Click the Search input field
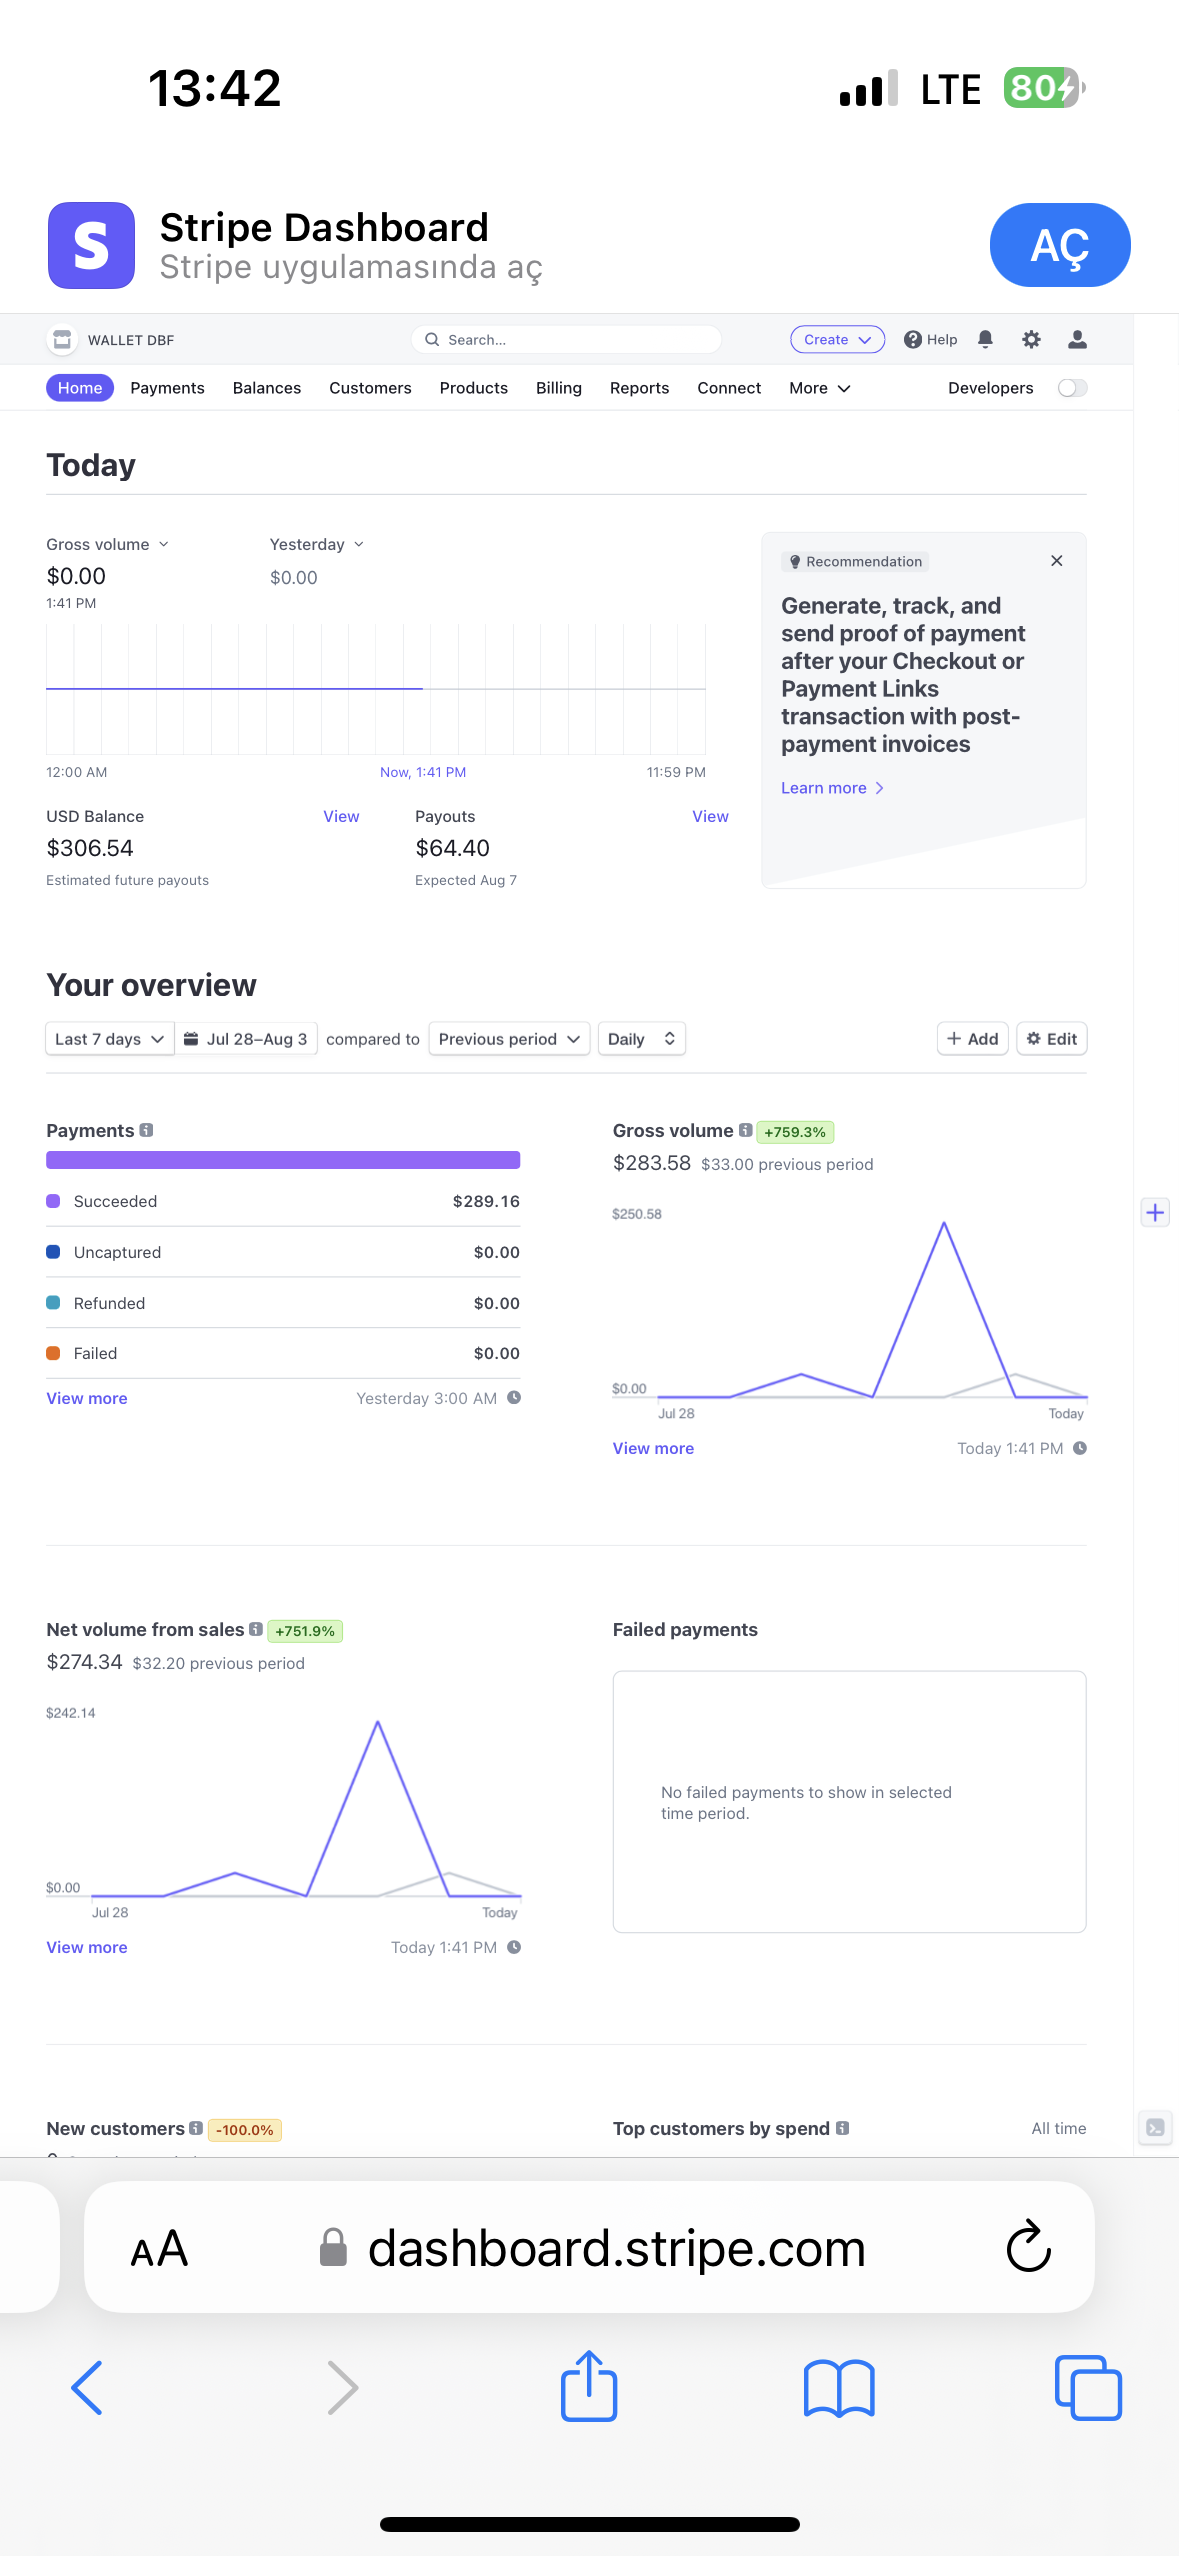1179x2556 pixels. 566,339
